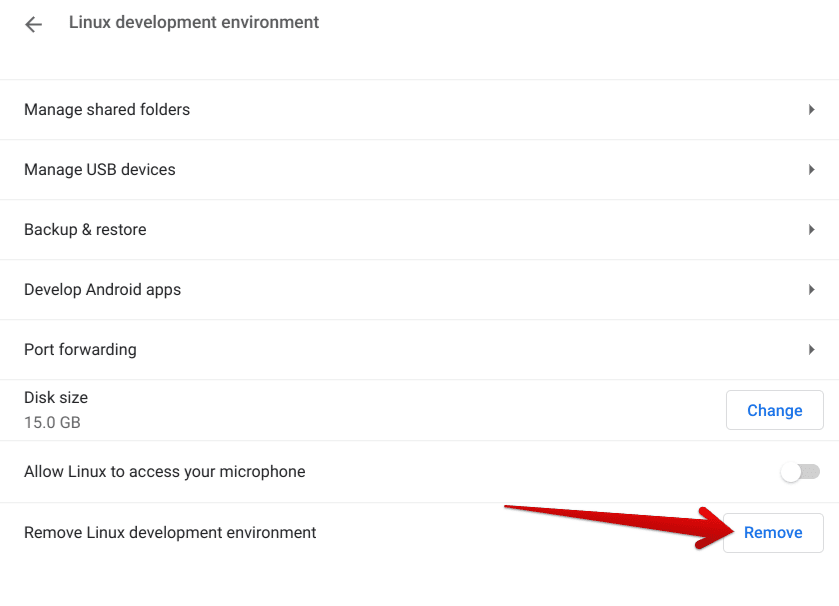Click the Remove Linux development environment label
The height and width of the screenshot is (606, 839).
tap(170, 533)
